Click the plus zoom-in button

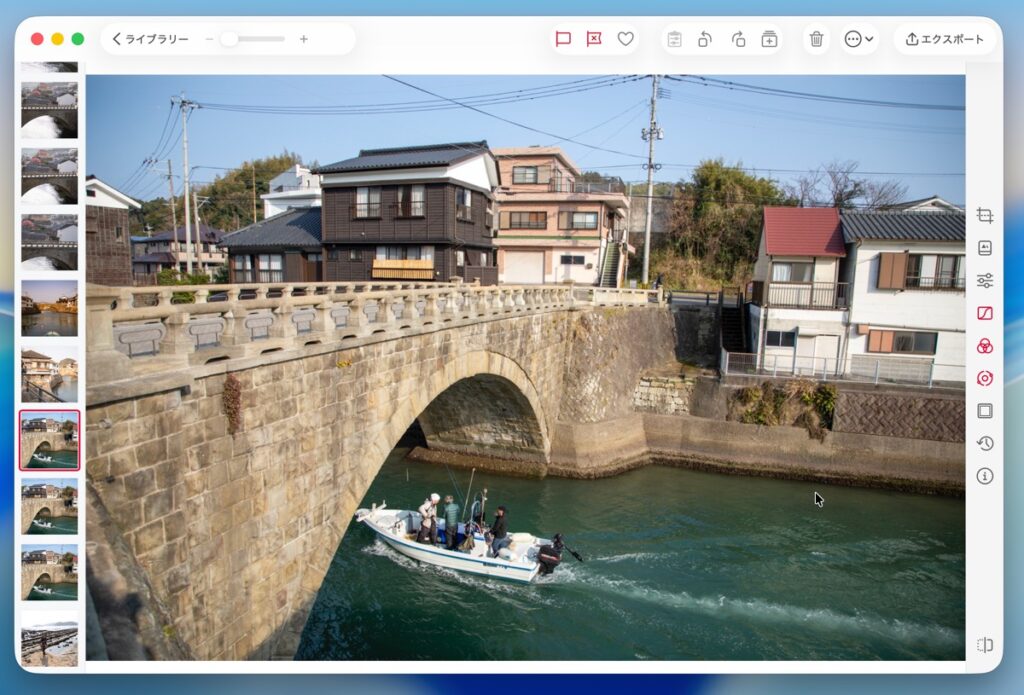(304, 39)
